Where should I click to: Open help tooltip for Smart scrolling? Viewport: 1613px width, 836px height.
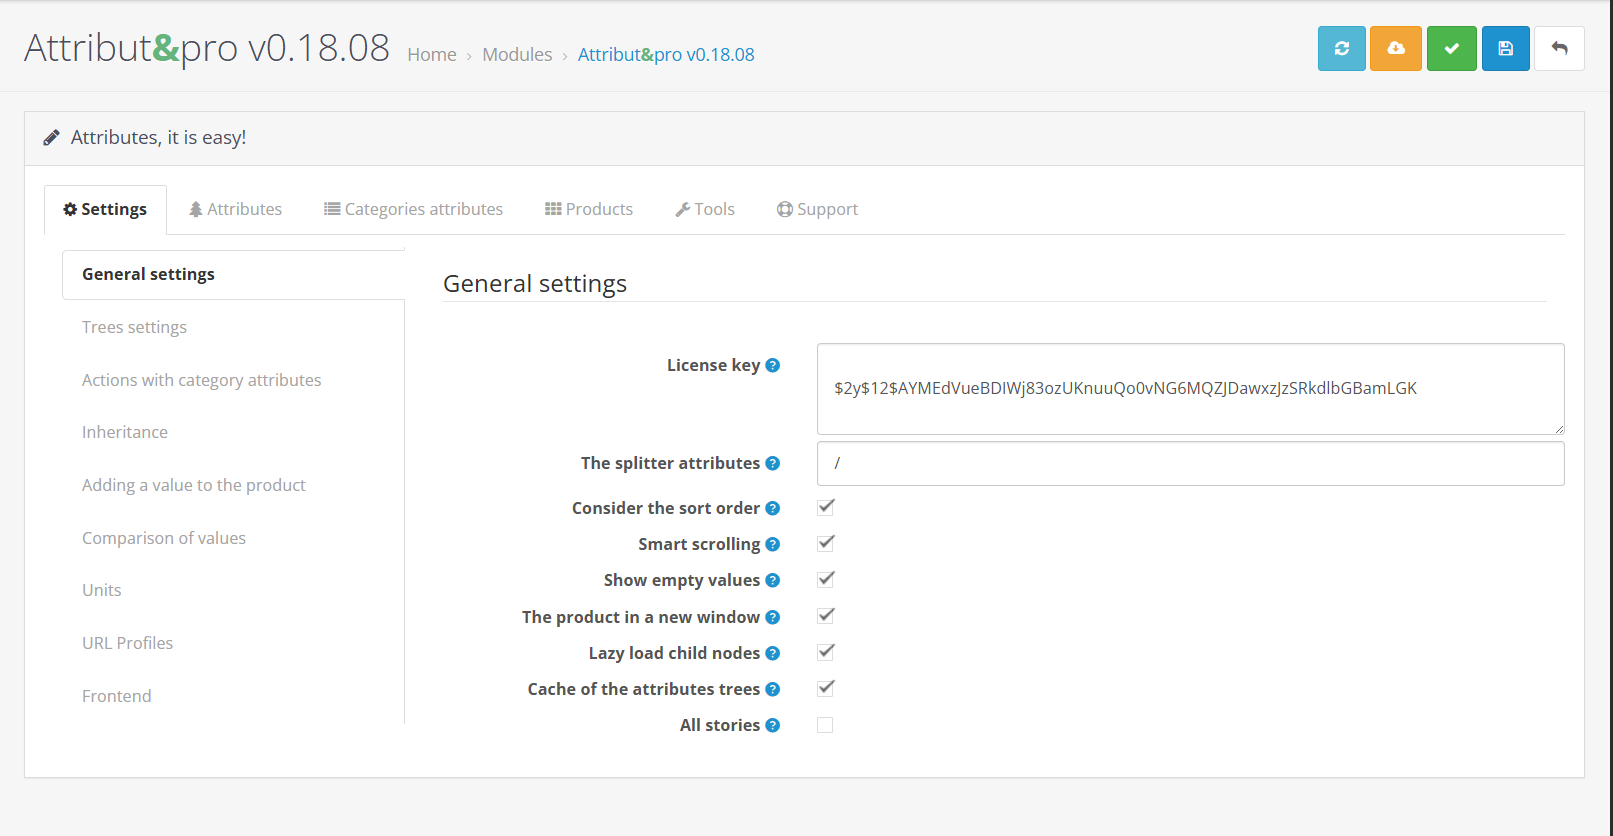772,545
